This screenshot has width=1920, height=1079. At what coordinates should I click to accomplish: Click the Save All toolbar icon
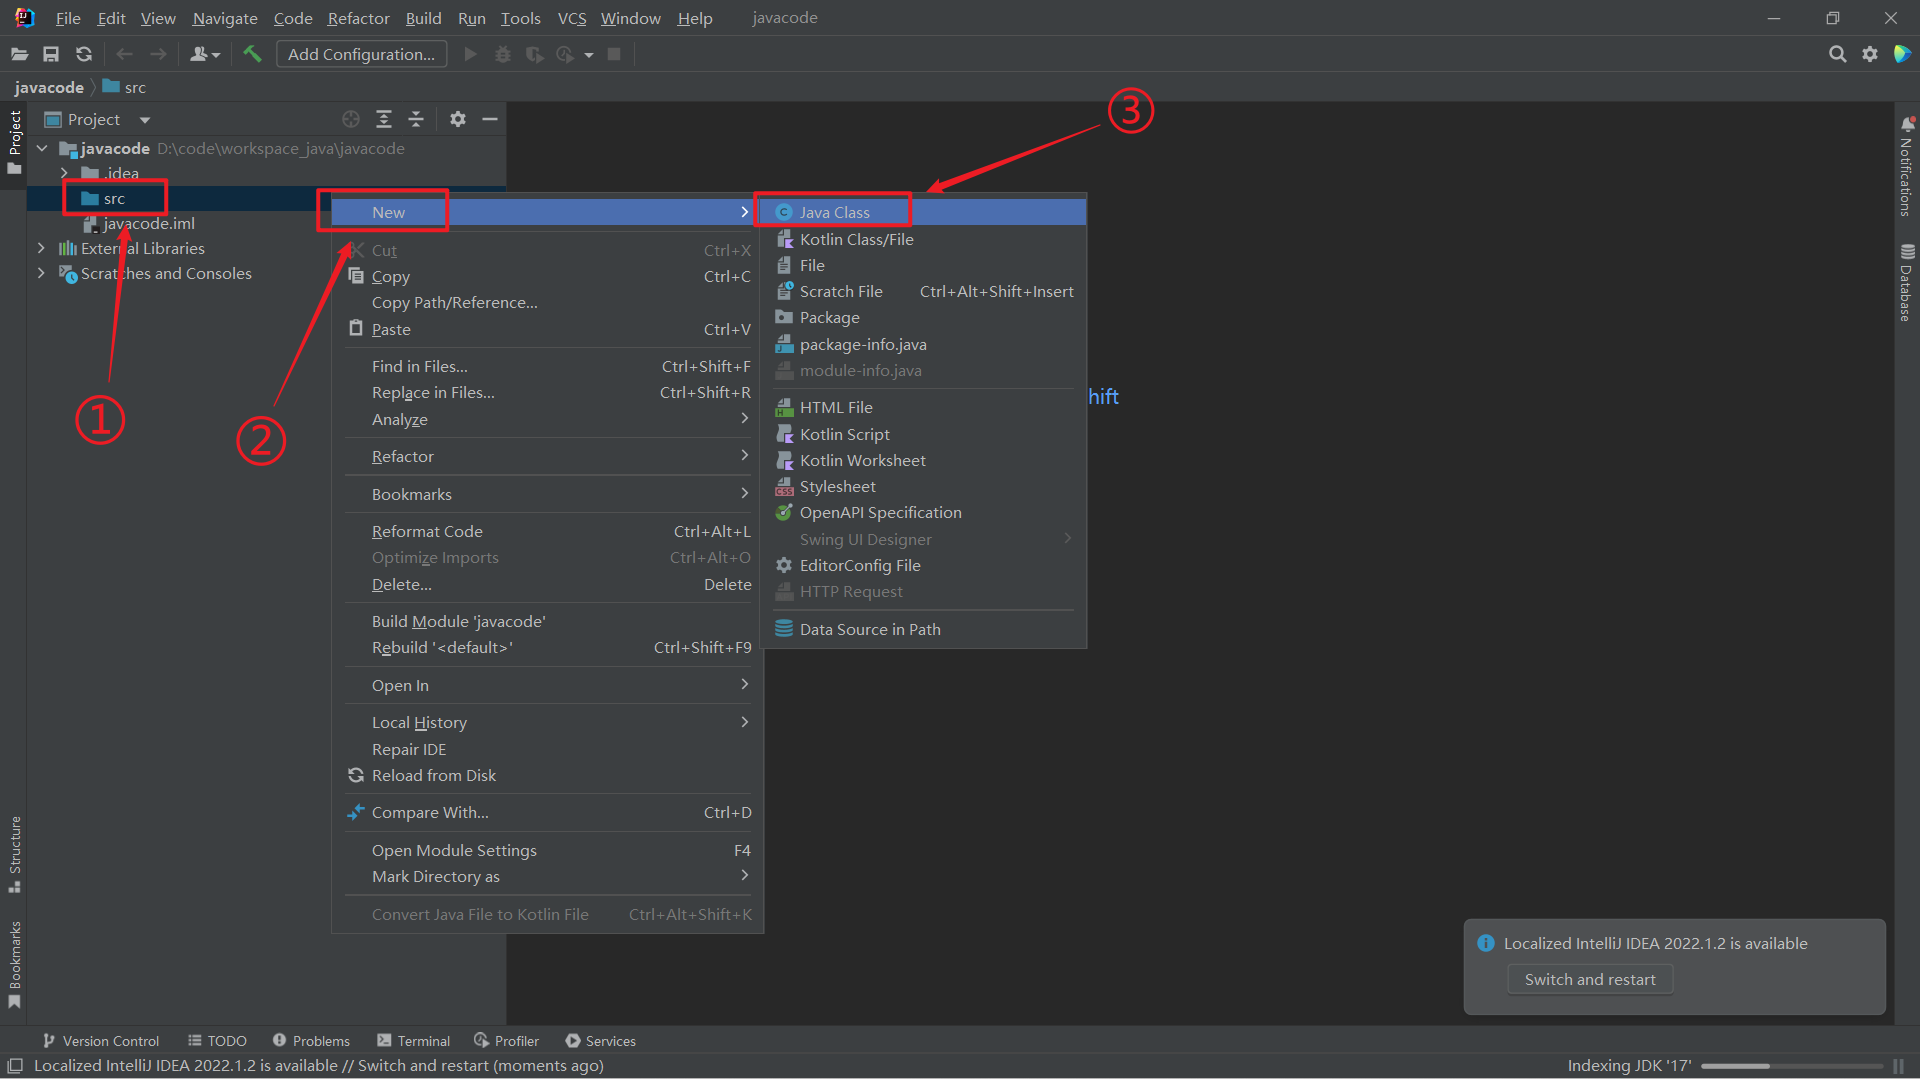[51, 54]
